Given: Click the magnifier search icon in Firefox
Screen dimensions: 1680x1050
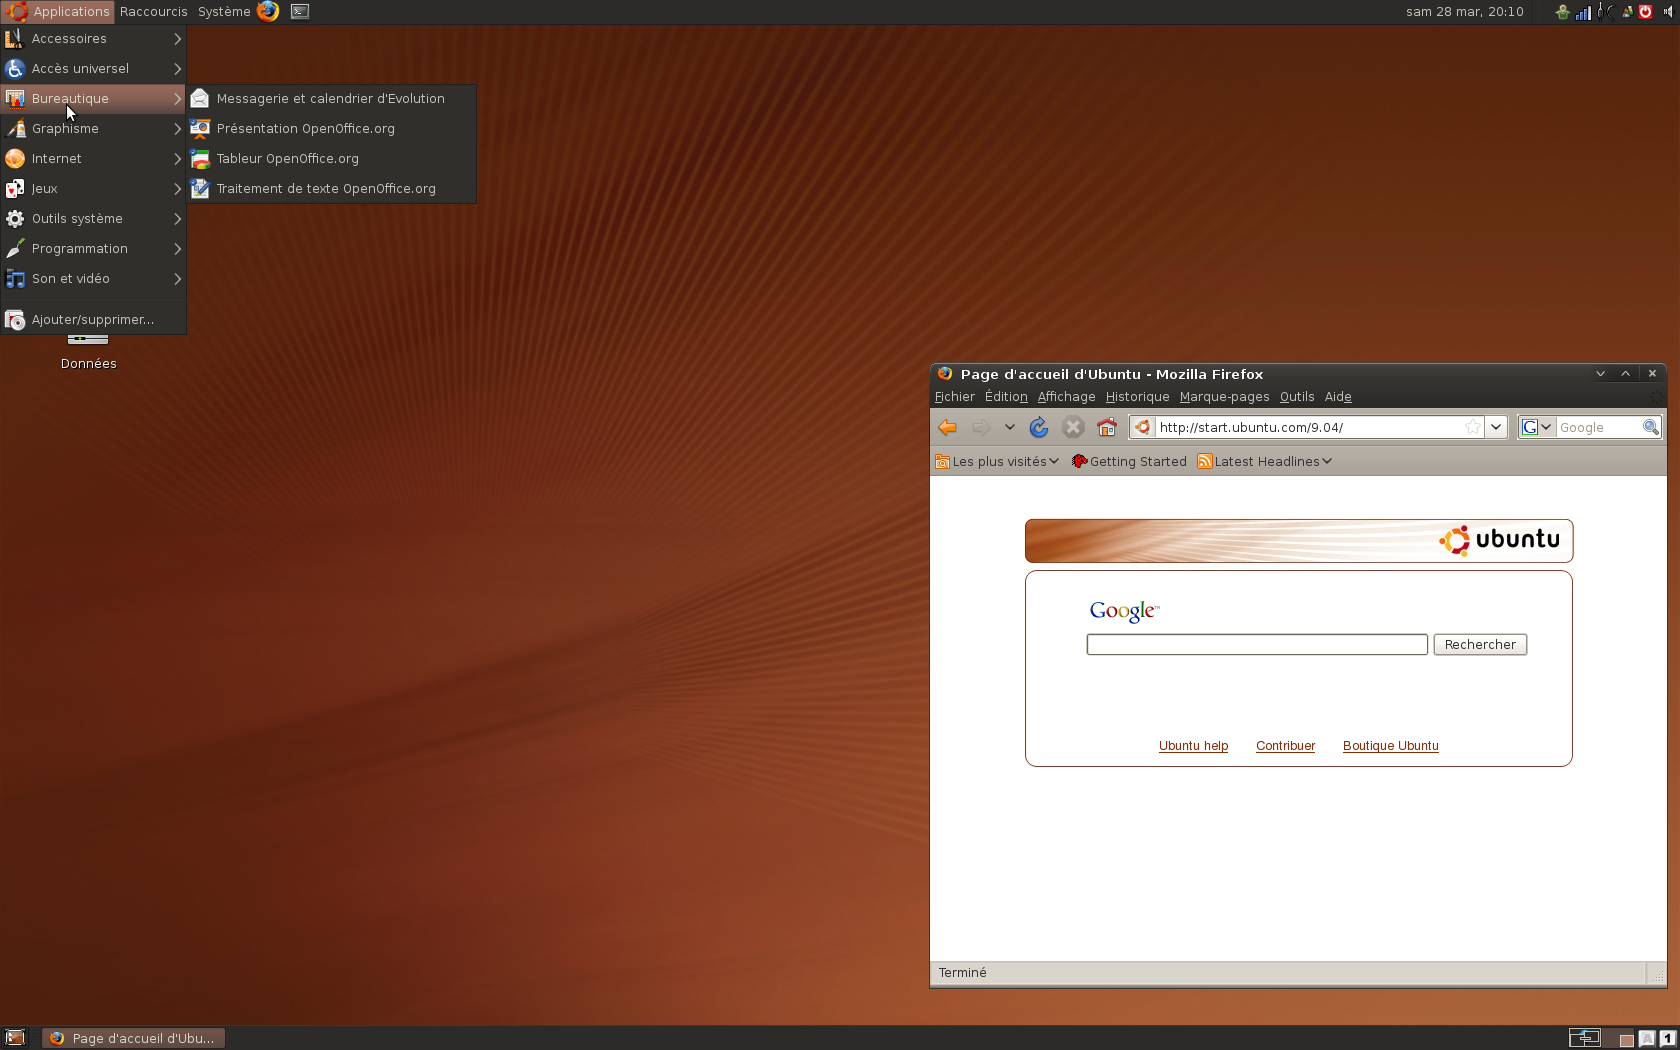Looking at the screenshot, I should [1651, 427].
